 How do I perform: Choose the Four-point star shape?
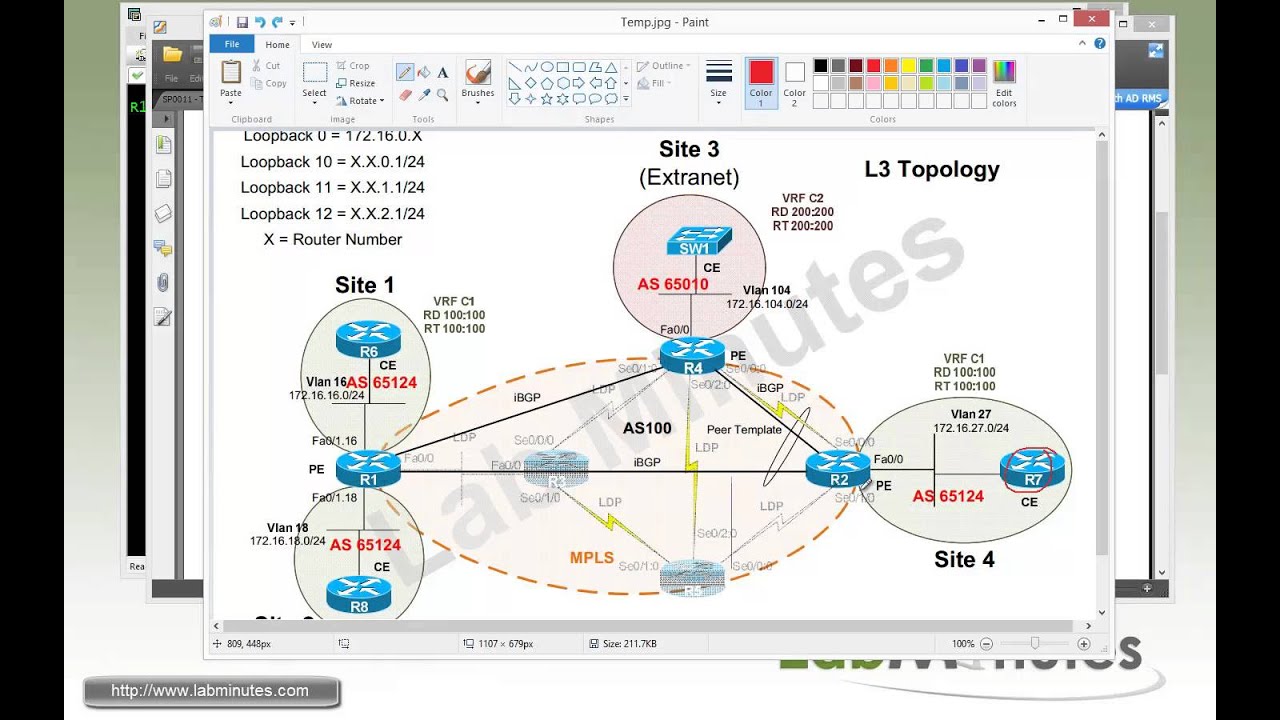tap(531, 98)
